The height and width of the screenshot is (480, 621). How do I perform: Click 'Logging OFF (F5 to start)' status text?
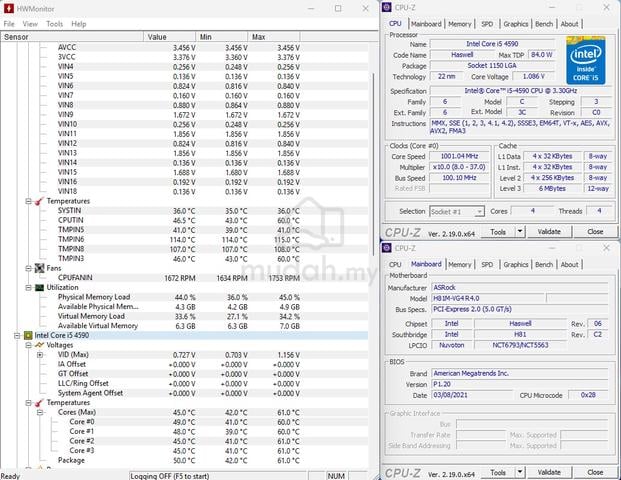170,476
